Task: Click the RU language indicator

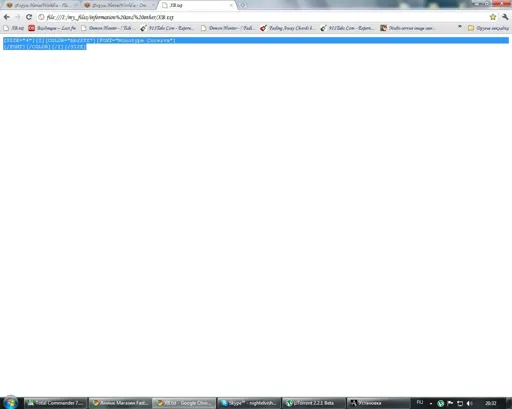Action: (420, 403)
